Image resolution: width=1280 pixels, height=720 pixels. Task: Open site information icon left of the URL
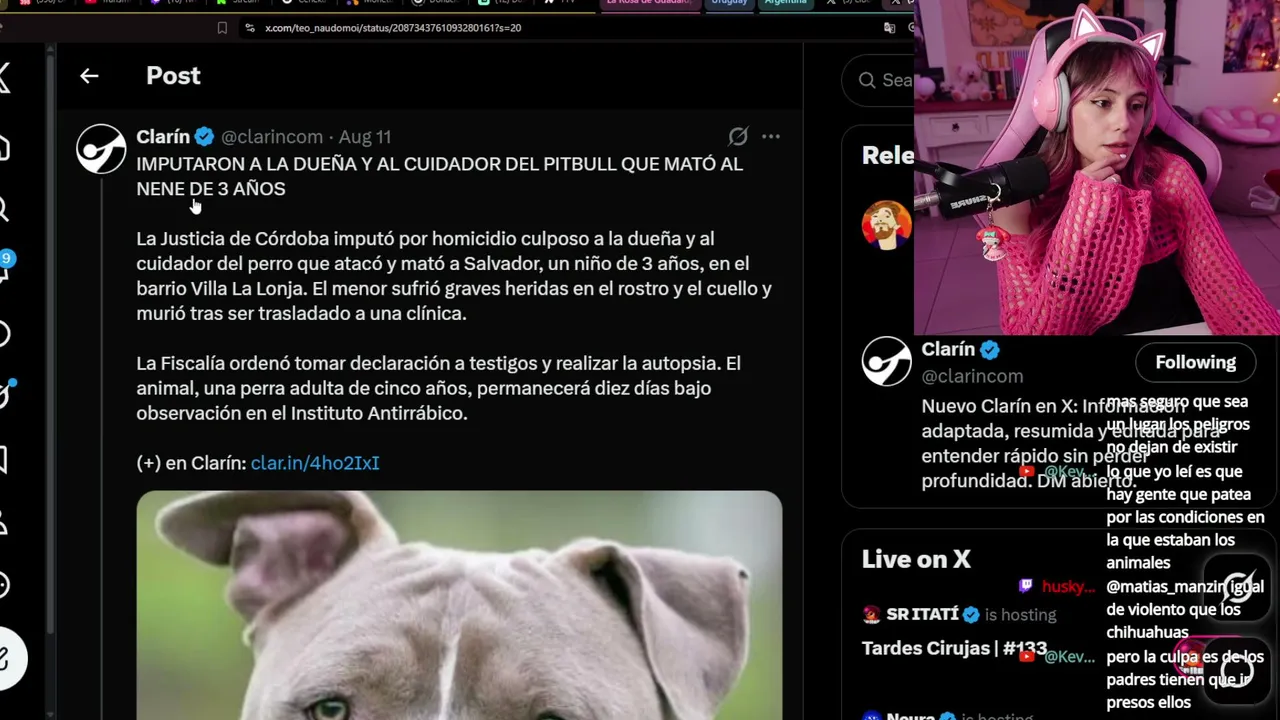click(x=250, y=28)
